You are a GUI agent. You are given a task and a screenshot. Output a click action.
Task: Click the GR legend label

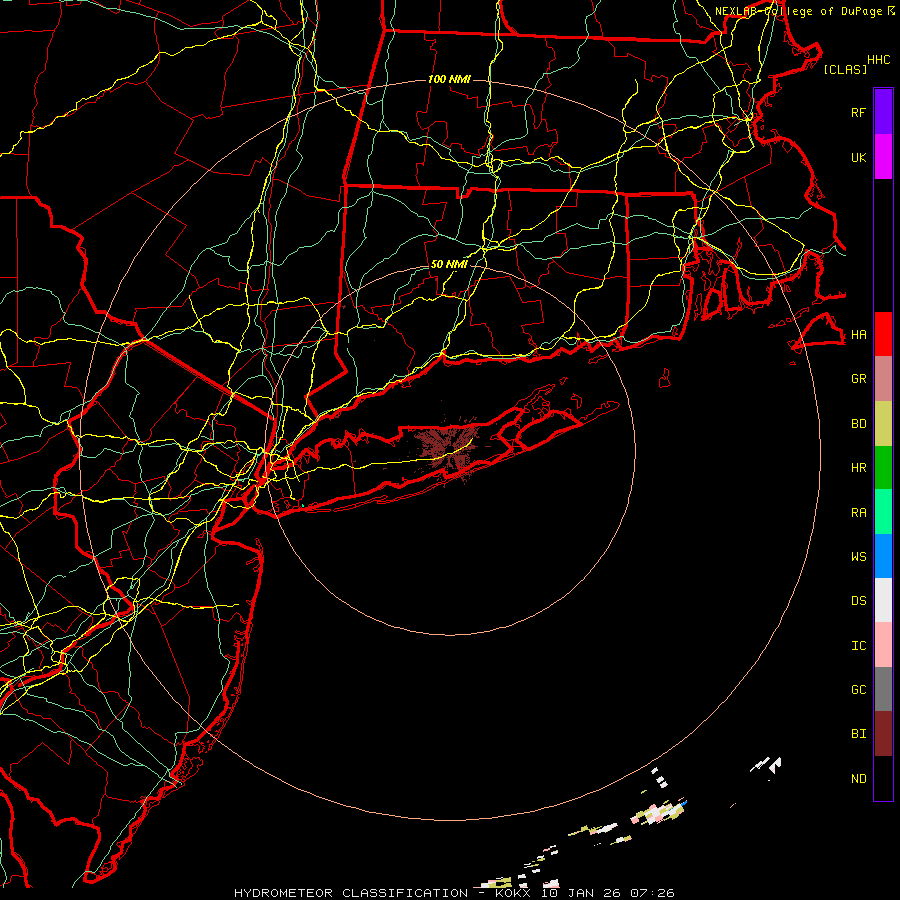[858, 379]
